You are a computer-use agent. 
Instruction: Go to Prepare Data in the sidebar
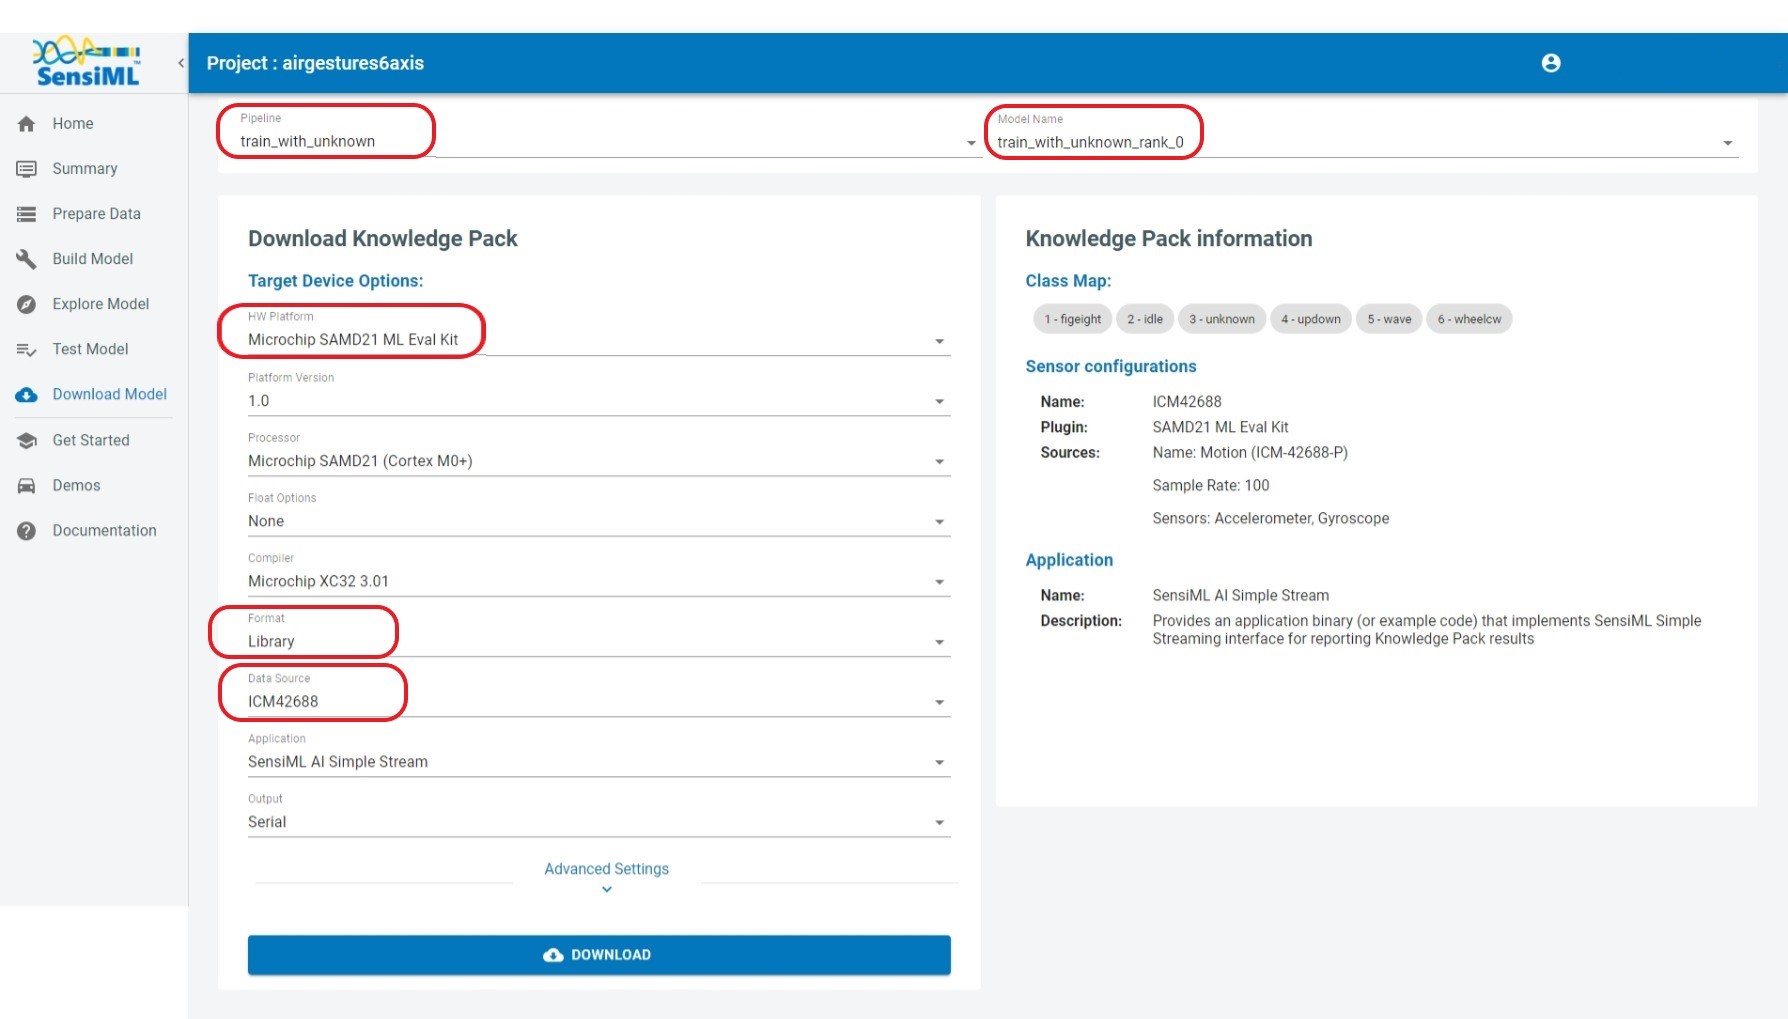[x=96, y=214]
